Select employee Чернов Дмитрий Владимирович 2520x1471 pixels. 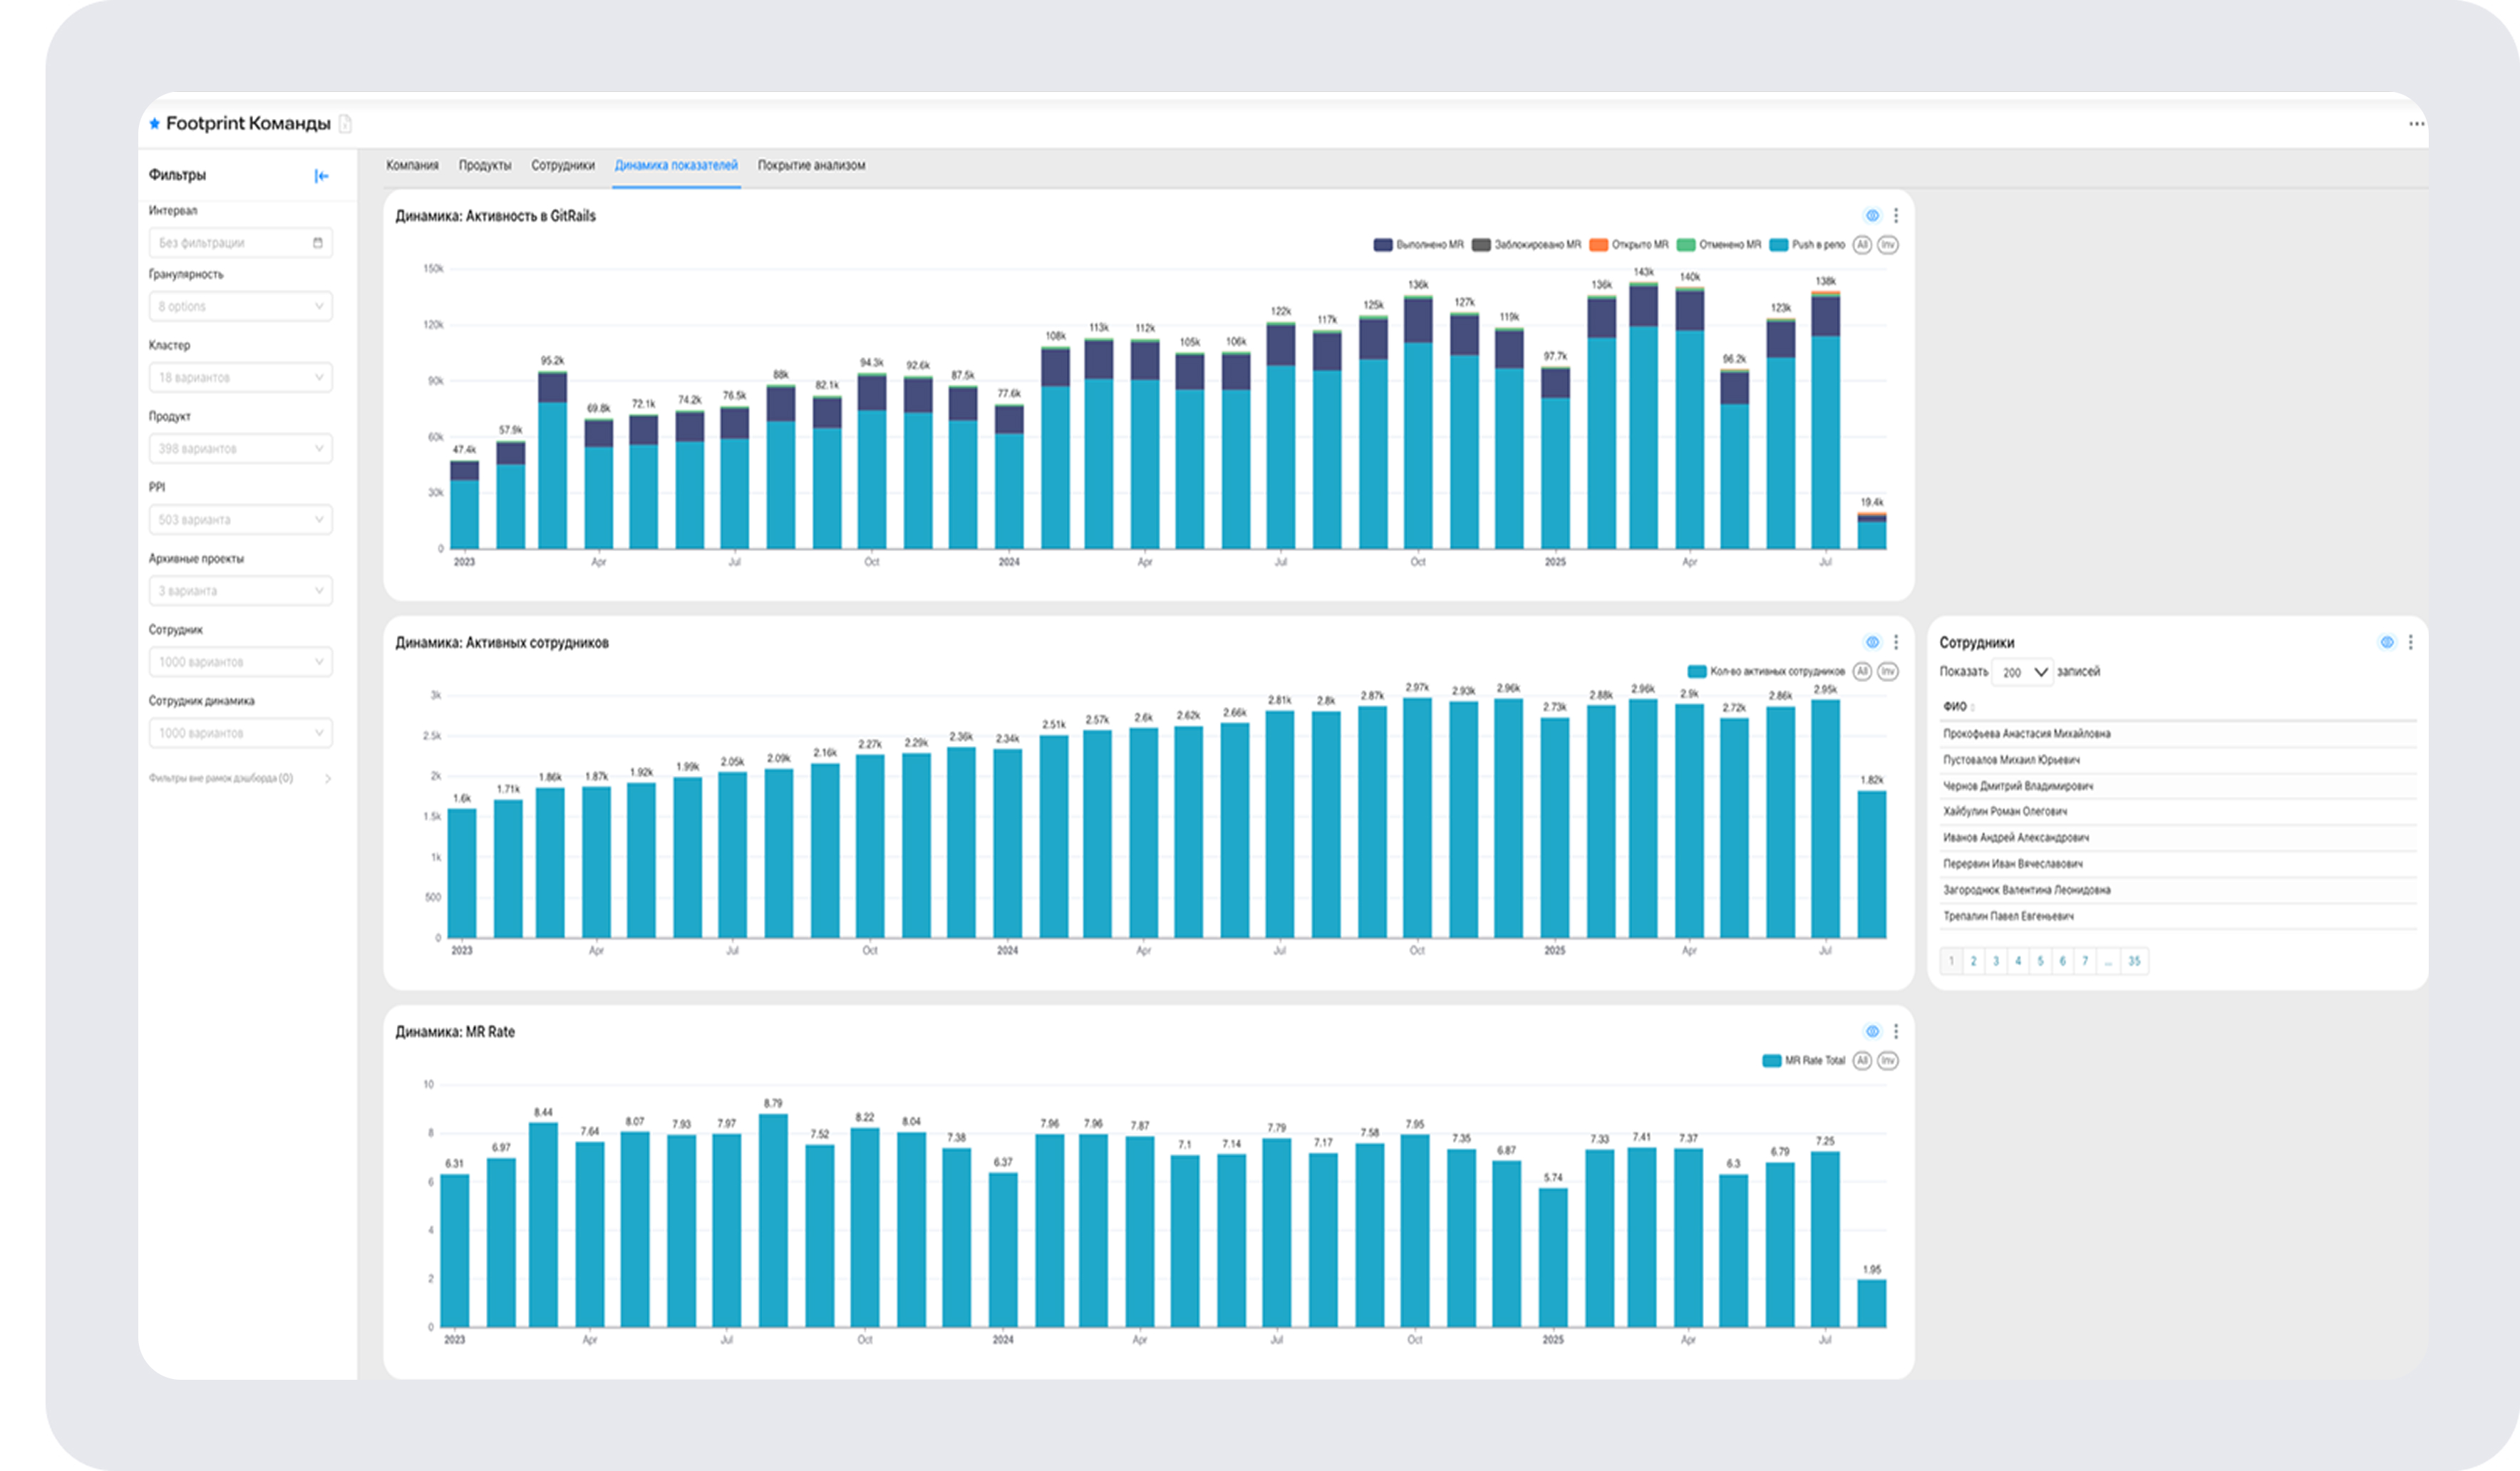(2018, 786)
